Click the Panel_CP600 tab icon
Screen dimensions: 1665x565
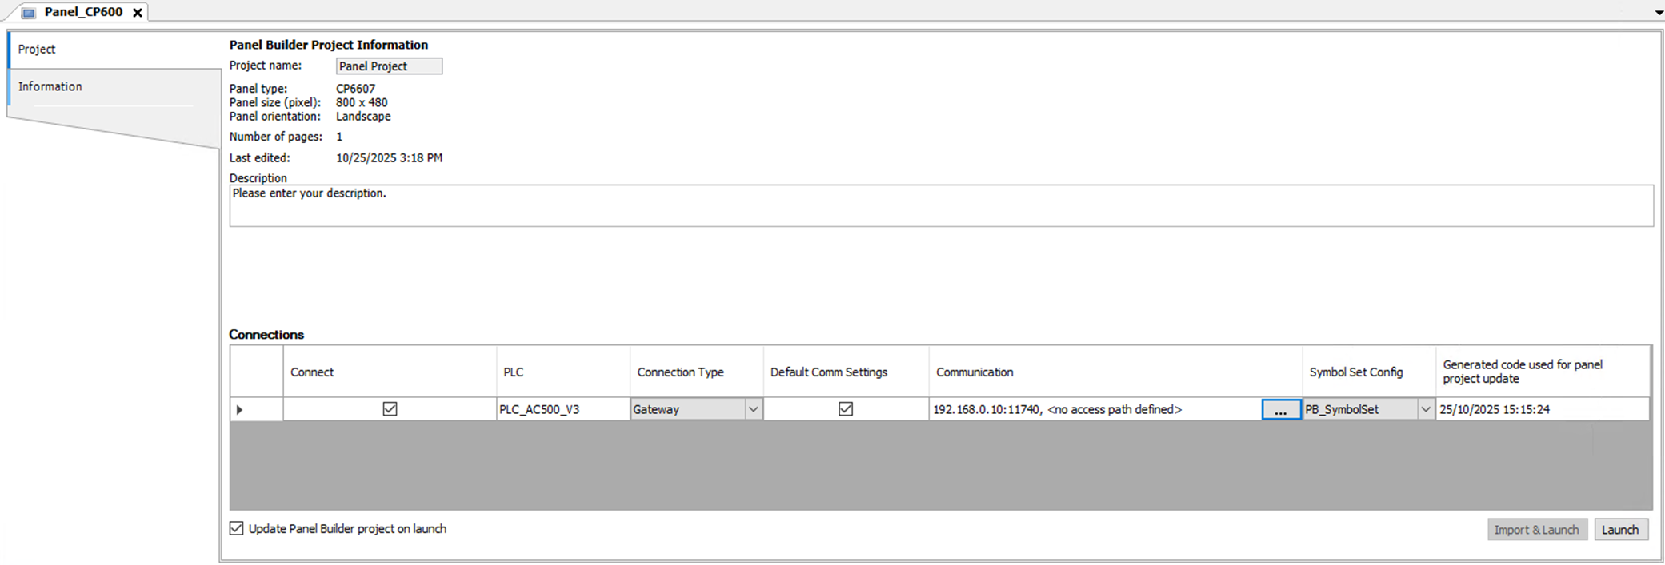pyautogui.click(x=28, y=13)
